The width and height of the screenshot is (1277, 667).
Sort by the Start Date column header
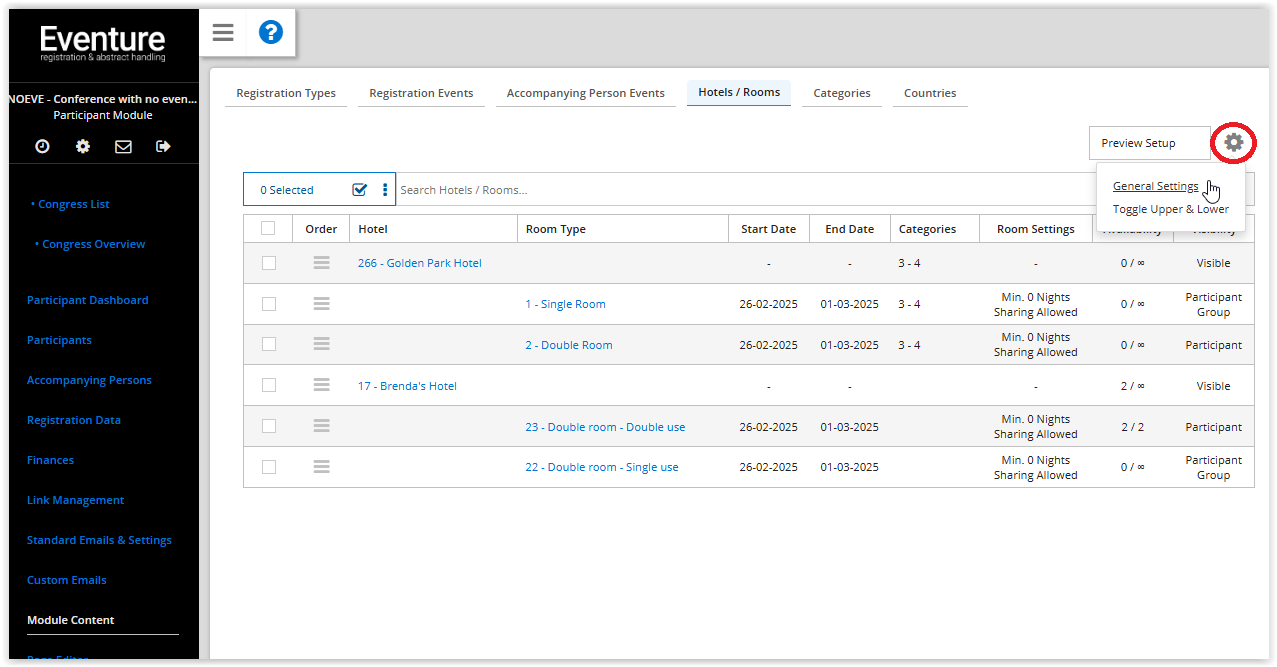click(768, 229)
